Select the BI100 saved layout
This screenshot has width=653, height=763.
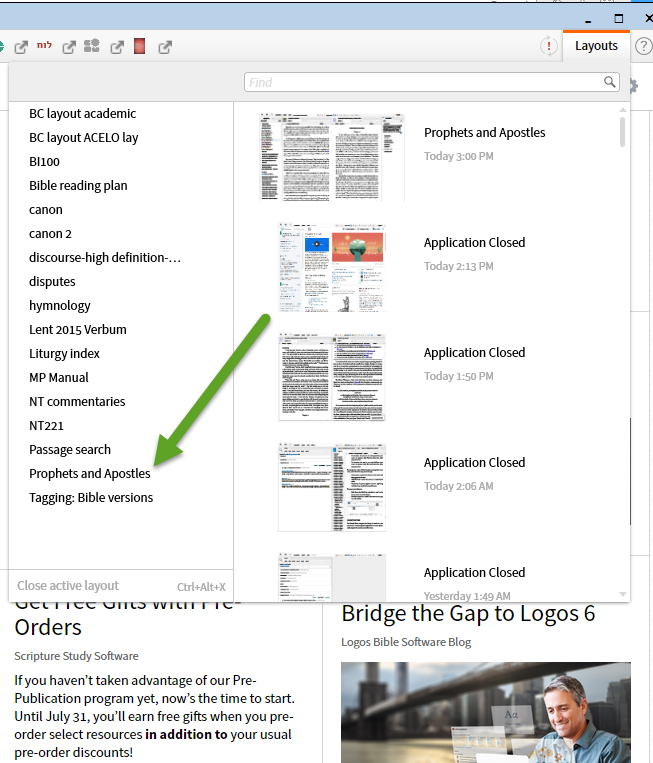click(x=44, y=162)
